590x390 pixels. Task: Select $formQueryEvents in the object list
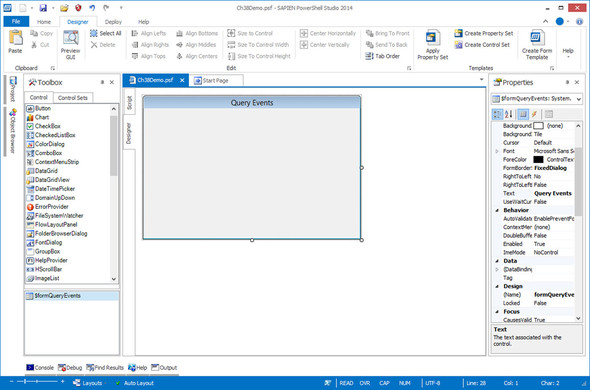click(x=71, y=296)
